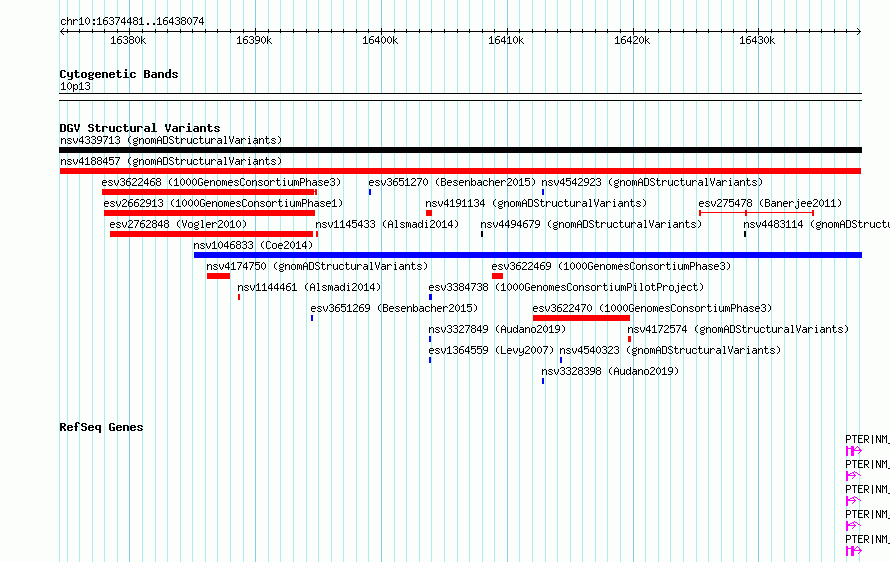
Task: Click esv3384738 1000GenomesConsortiumPilotProject label
Action: [566, 287]
